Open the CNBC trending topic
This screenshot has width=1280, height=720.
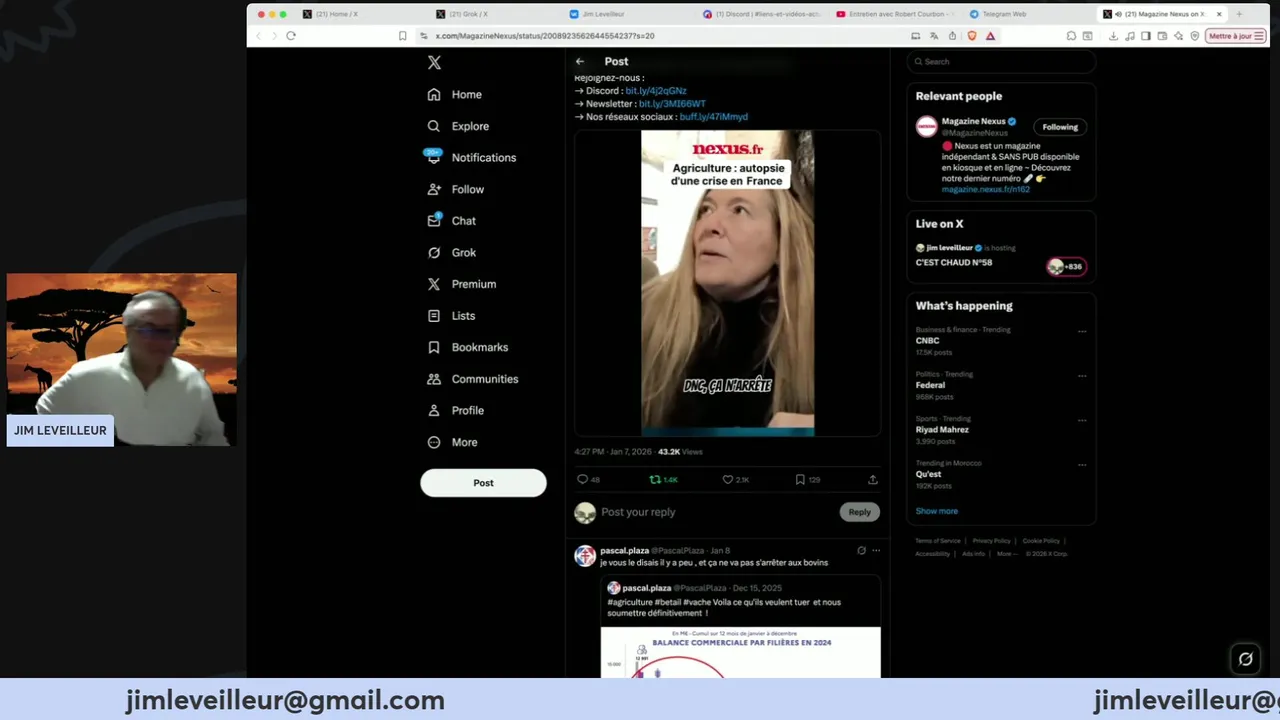927,341
